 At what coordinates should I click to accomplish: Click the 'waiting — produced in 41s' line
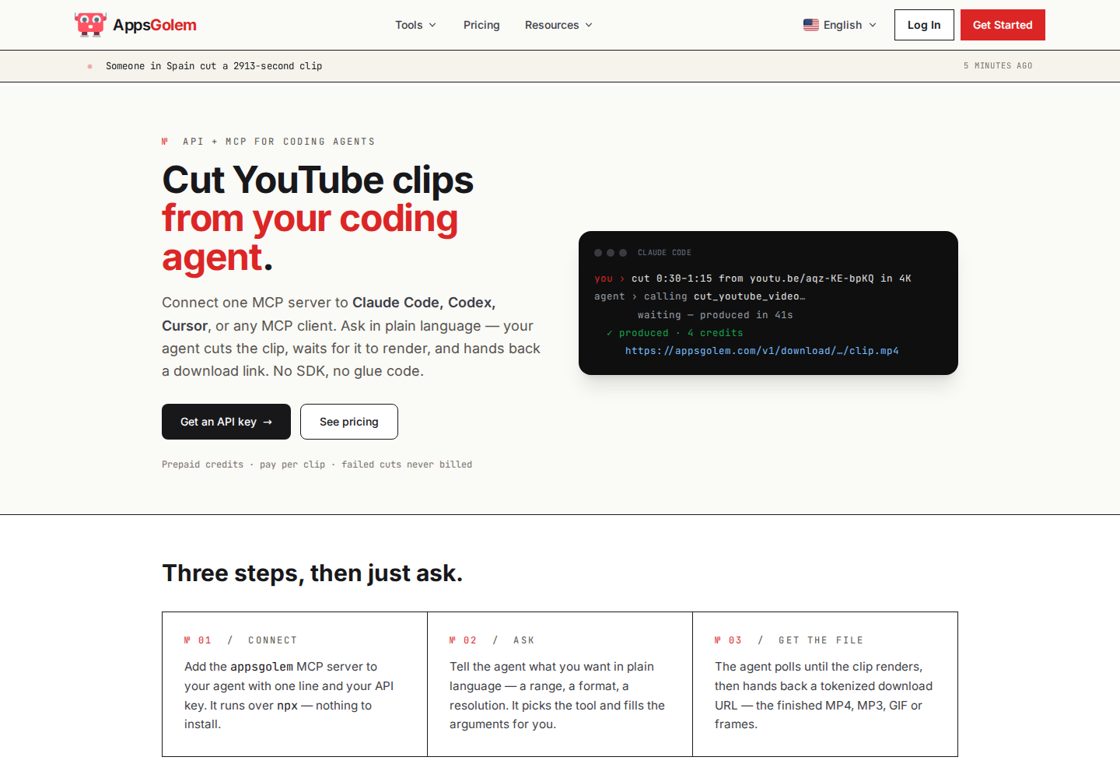pos(715,315)
